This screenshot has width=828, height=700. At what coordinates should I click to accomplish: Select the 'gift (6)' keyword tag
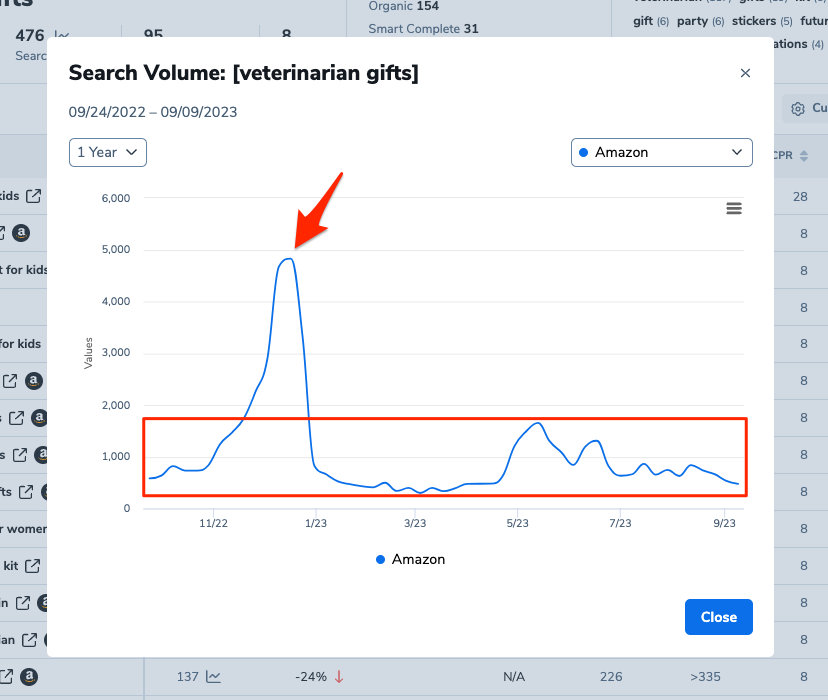click(650, 21)
